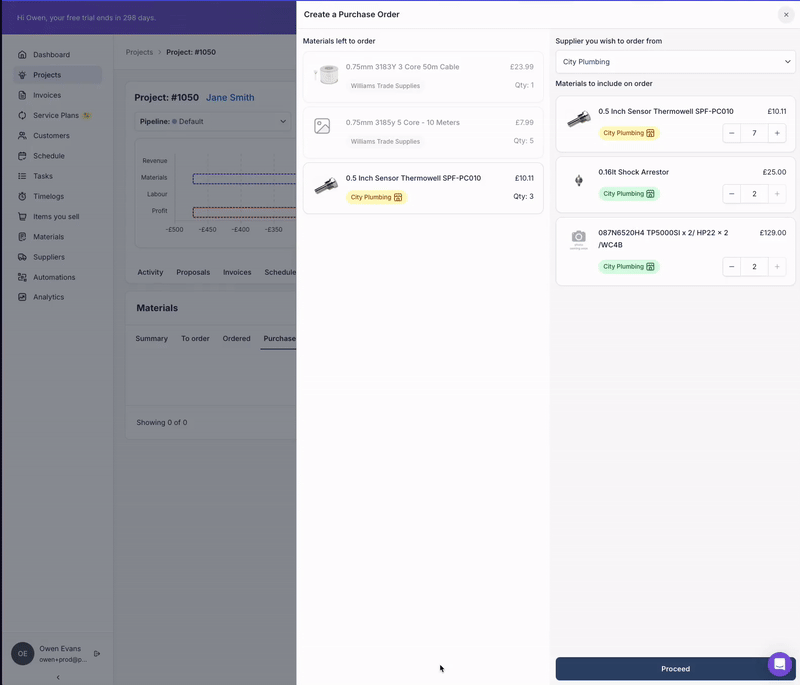Open the chat support widget

(x=779, y=664)
